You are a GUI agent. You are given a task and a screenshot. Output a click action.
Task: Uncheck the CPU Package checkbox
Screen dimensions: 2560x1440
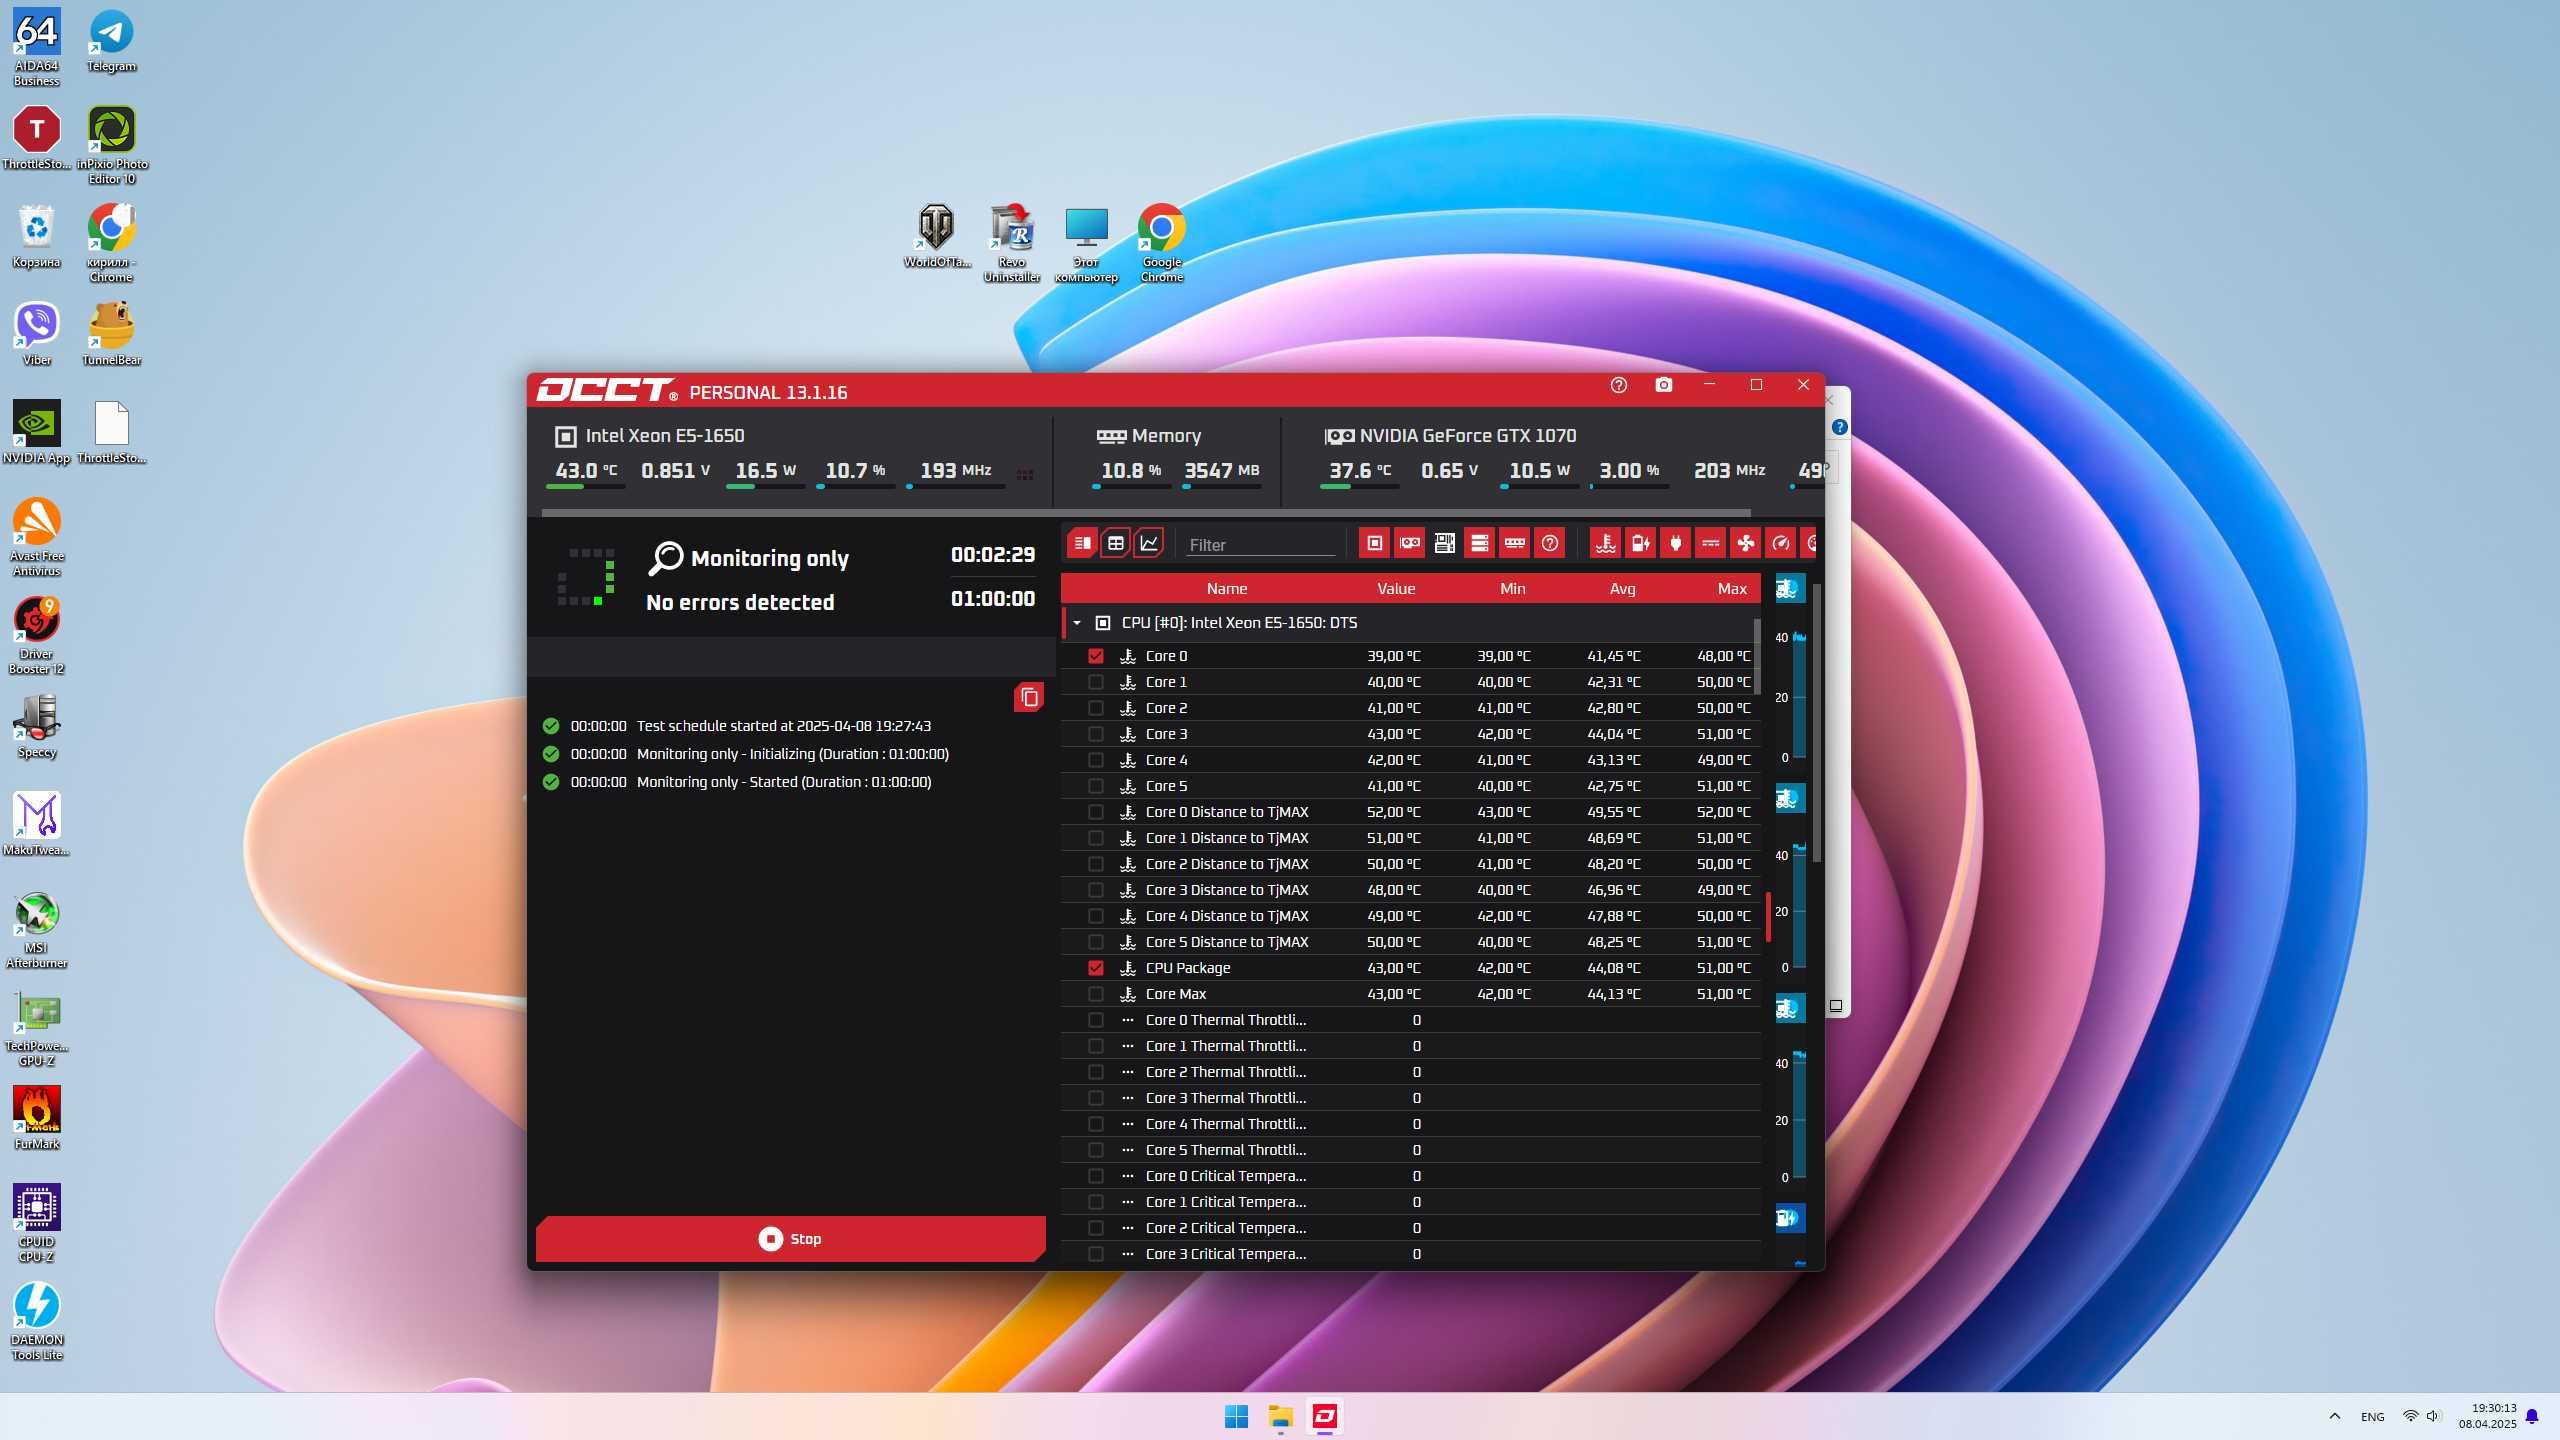click(1096, 968)
